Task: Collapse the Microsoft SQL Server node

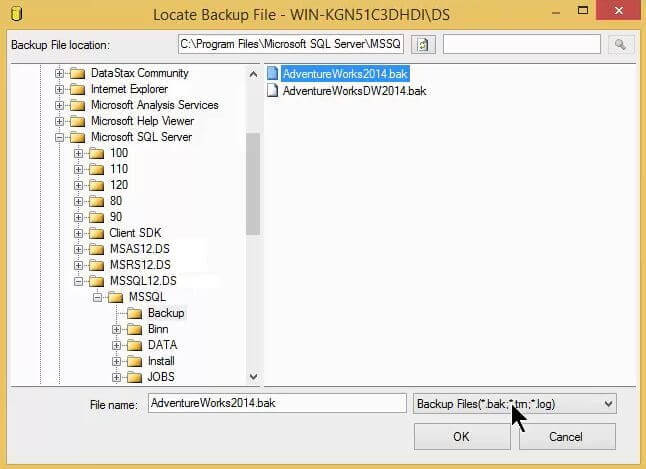Action: pos(59,137)
